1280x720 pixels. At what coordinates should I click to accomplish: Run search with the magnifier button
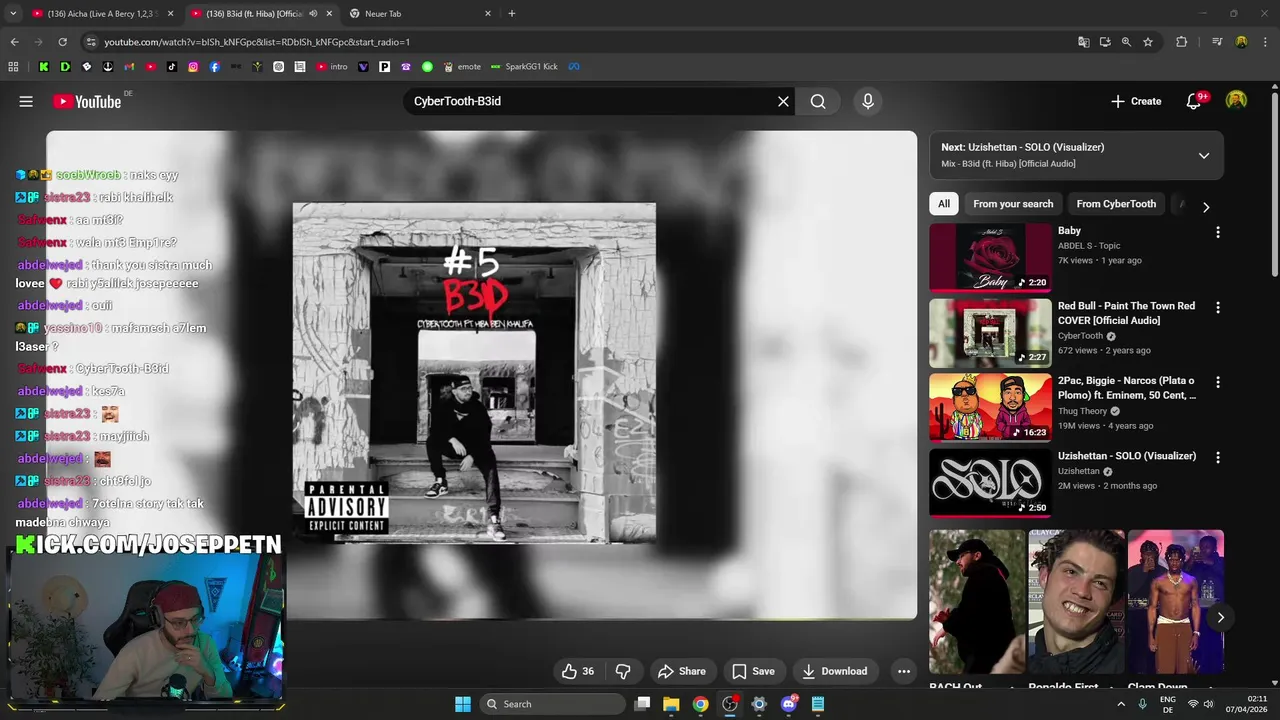click(818, 101)
